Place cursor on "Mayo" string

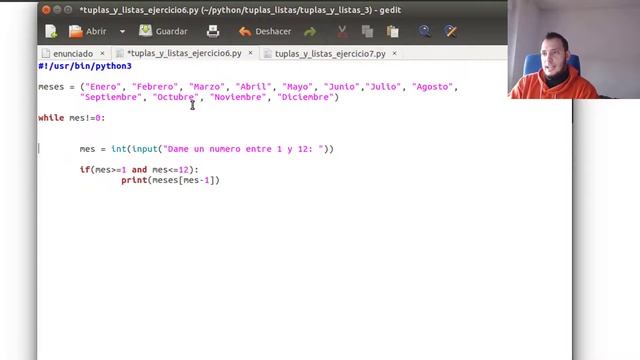click(x=298, y=87)
